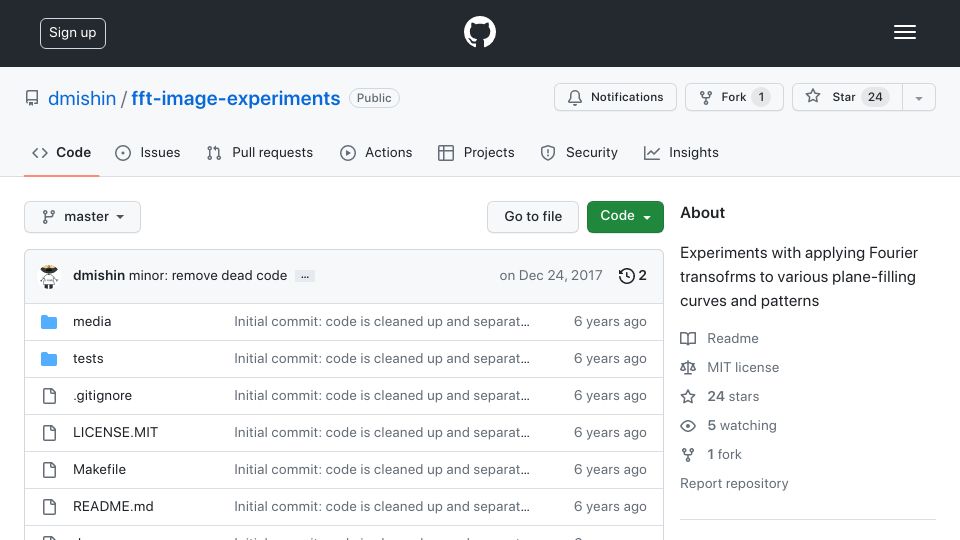This screenshot has width=960, height=540.
Task: Click the 5 watching link
Action: tap(741, 426)
